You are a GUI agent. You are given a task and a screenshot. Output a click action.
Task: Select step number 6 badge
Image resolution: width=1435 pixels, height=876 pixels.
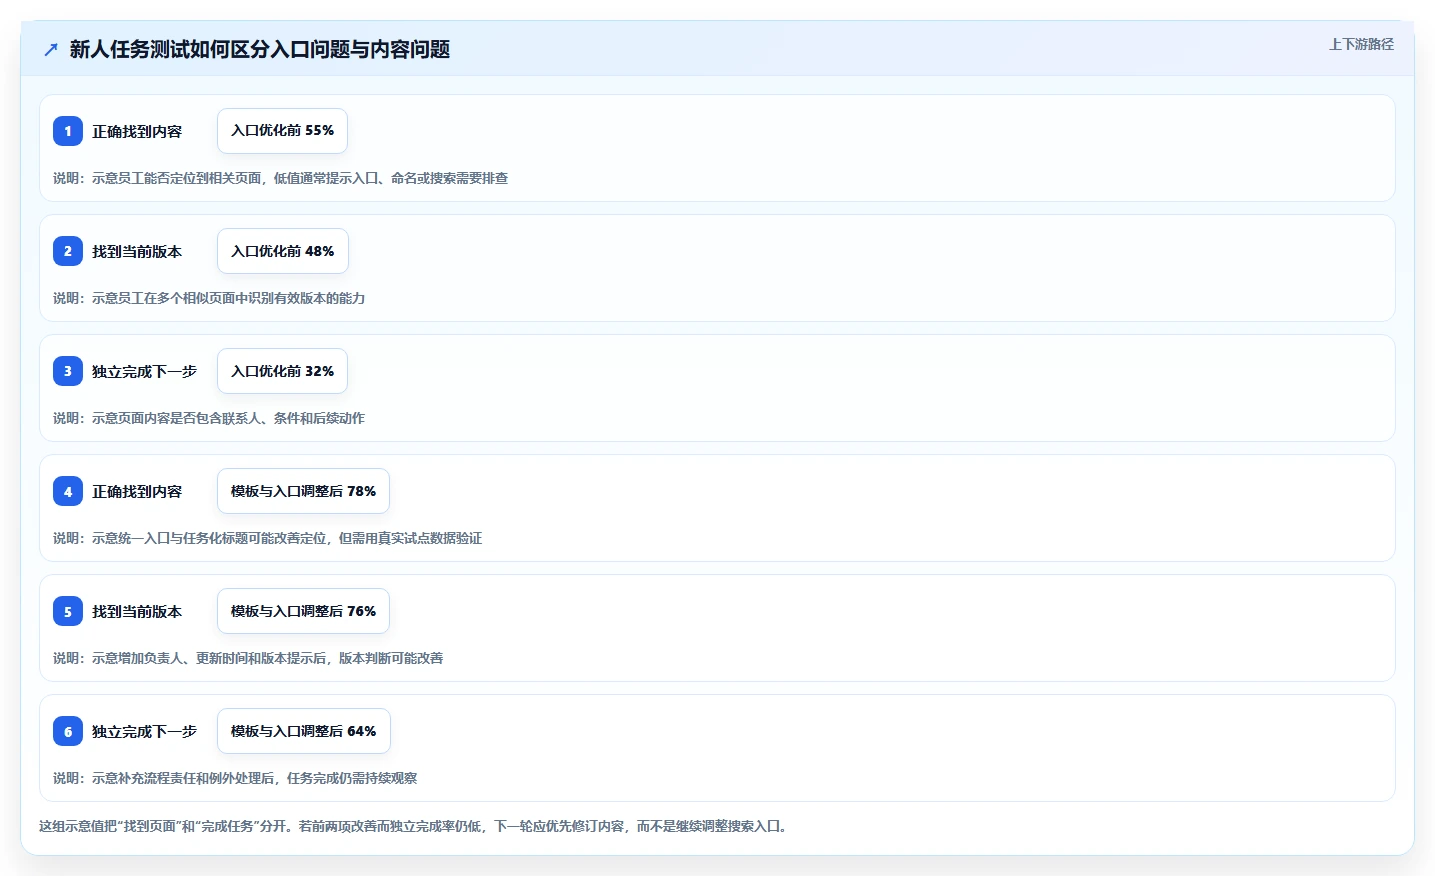point(68,731)
